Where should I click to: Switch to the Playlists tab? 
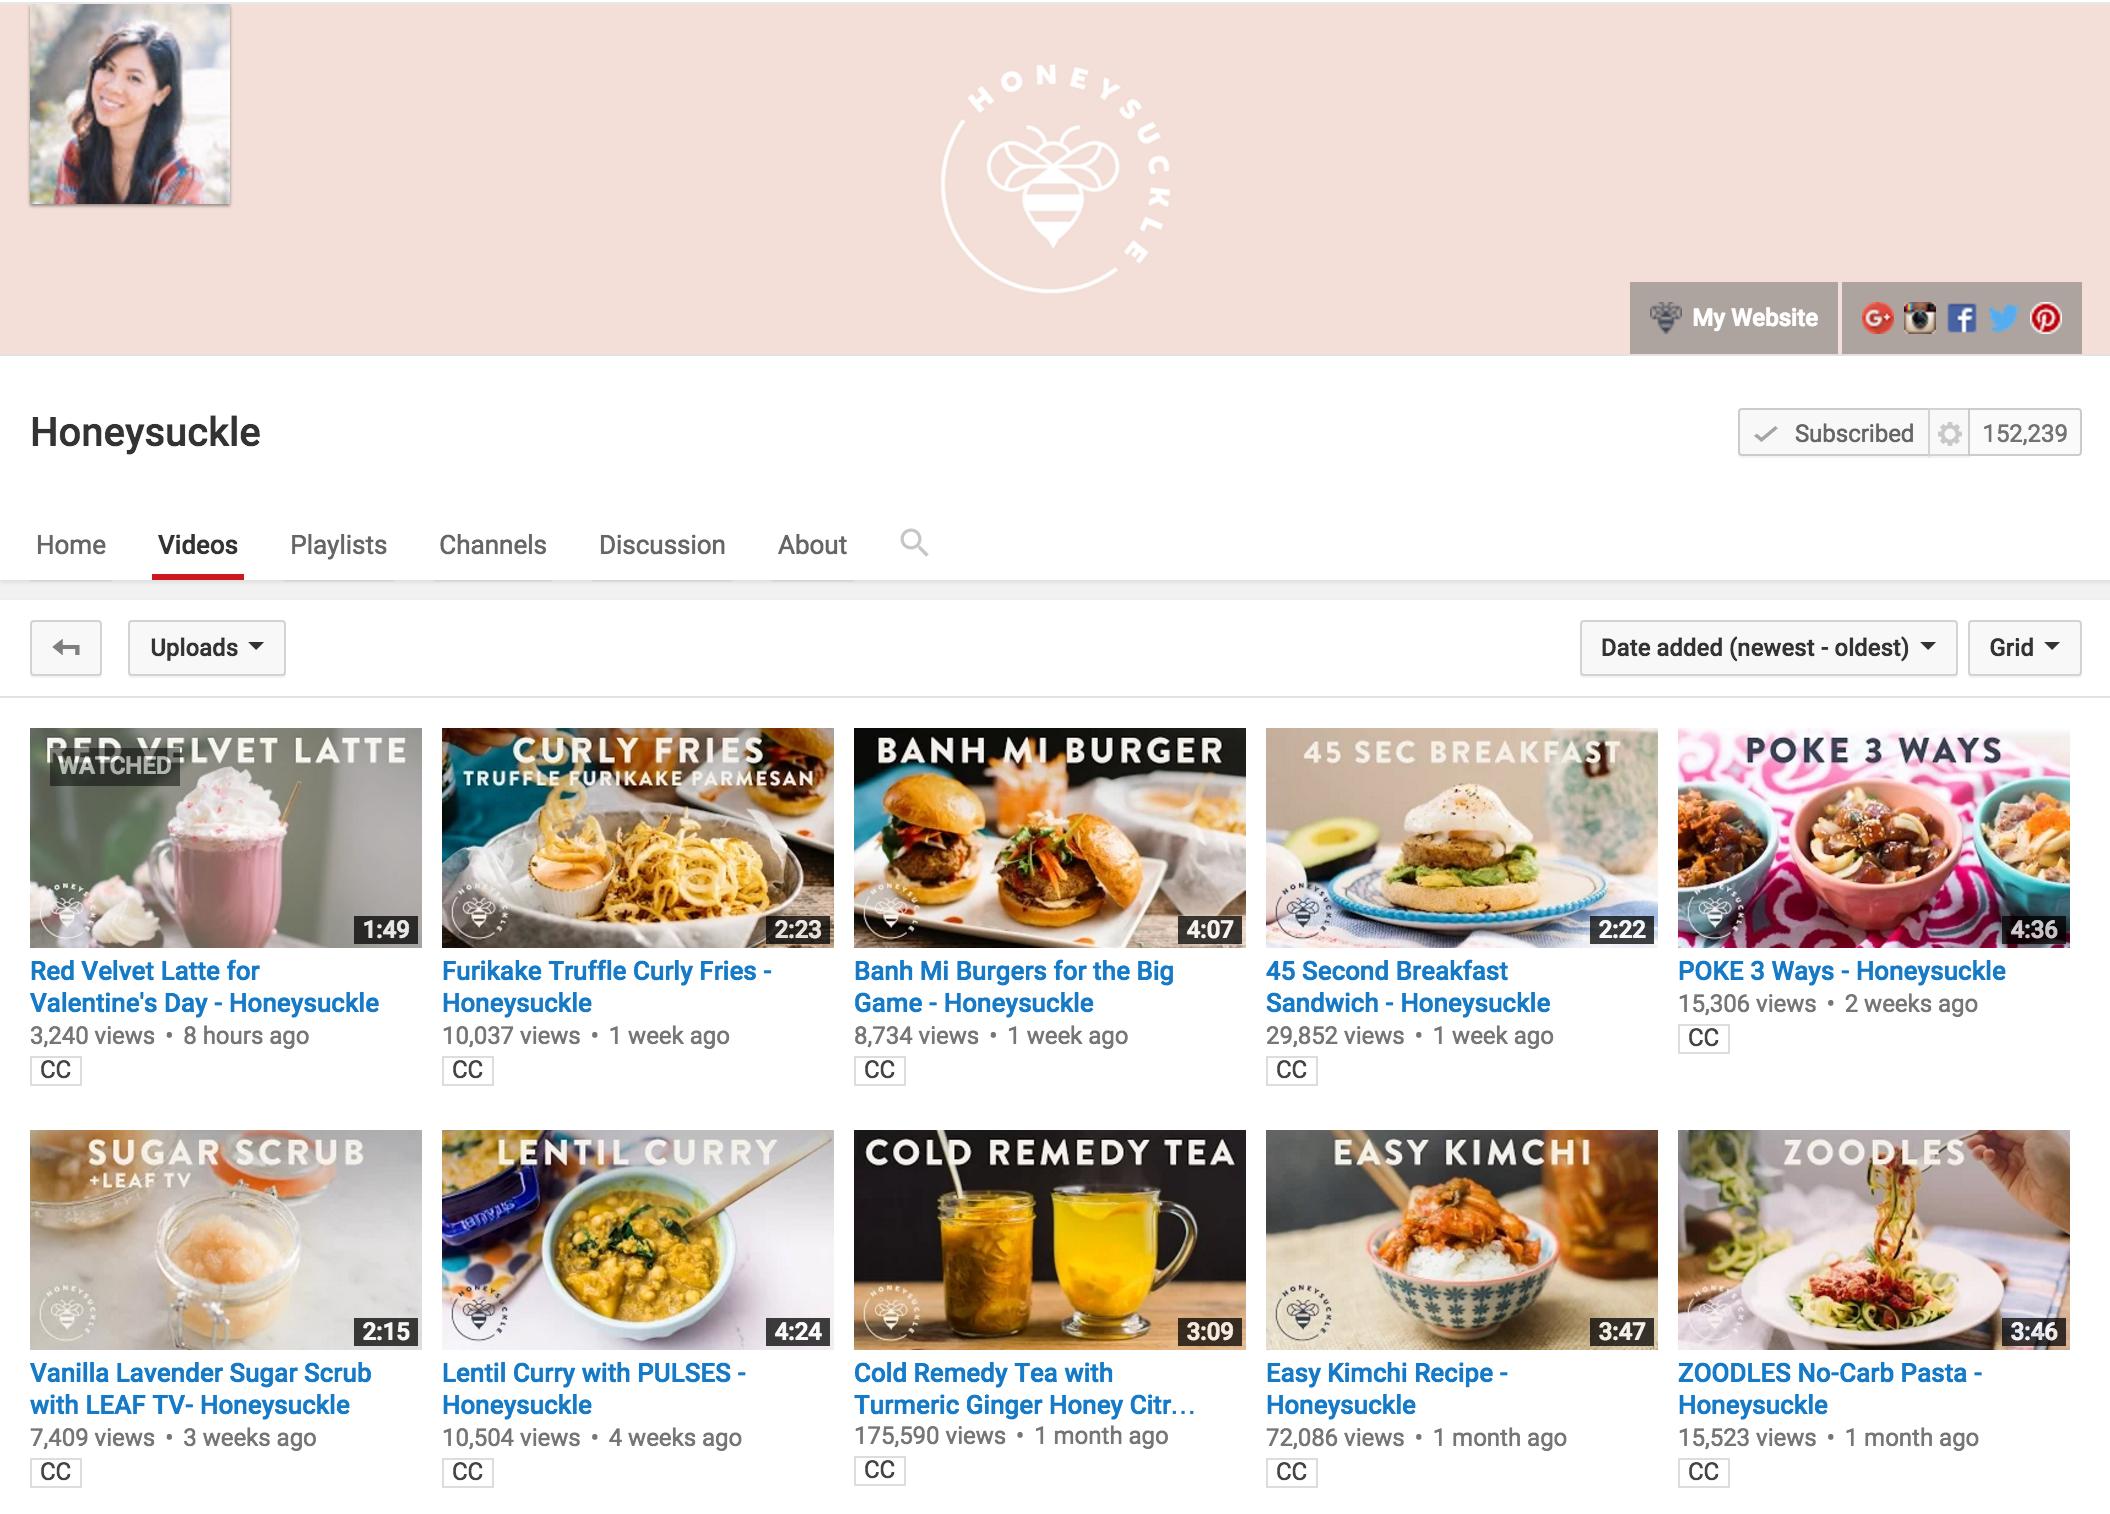[338, 545]
